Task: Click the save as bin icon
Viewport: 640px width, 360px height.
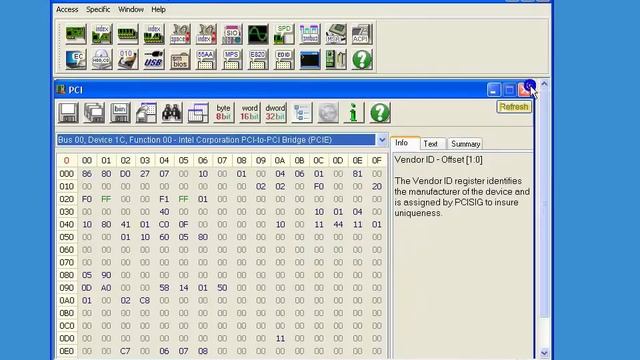Action: [x=120, y=113]
